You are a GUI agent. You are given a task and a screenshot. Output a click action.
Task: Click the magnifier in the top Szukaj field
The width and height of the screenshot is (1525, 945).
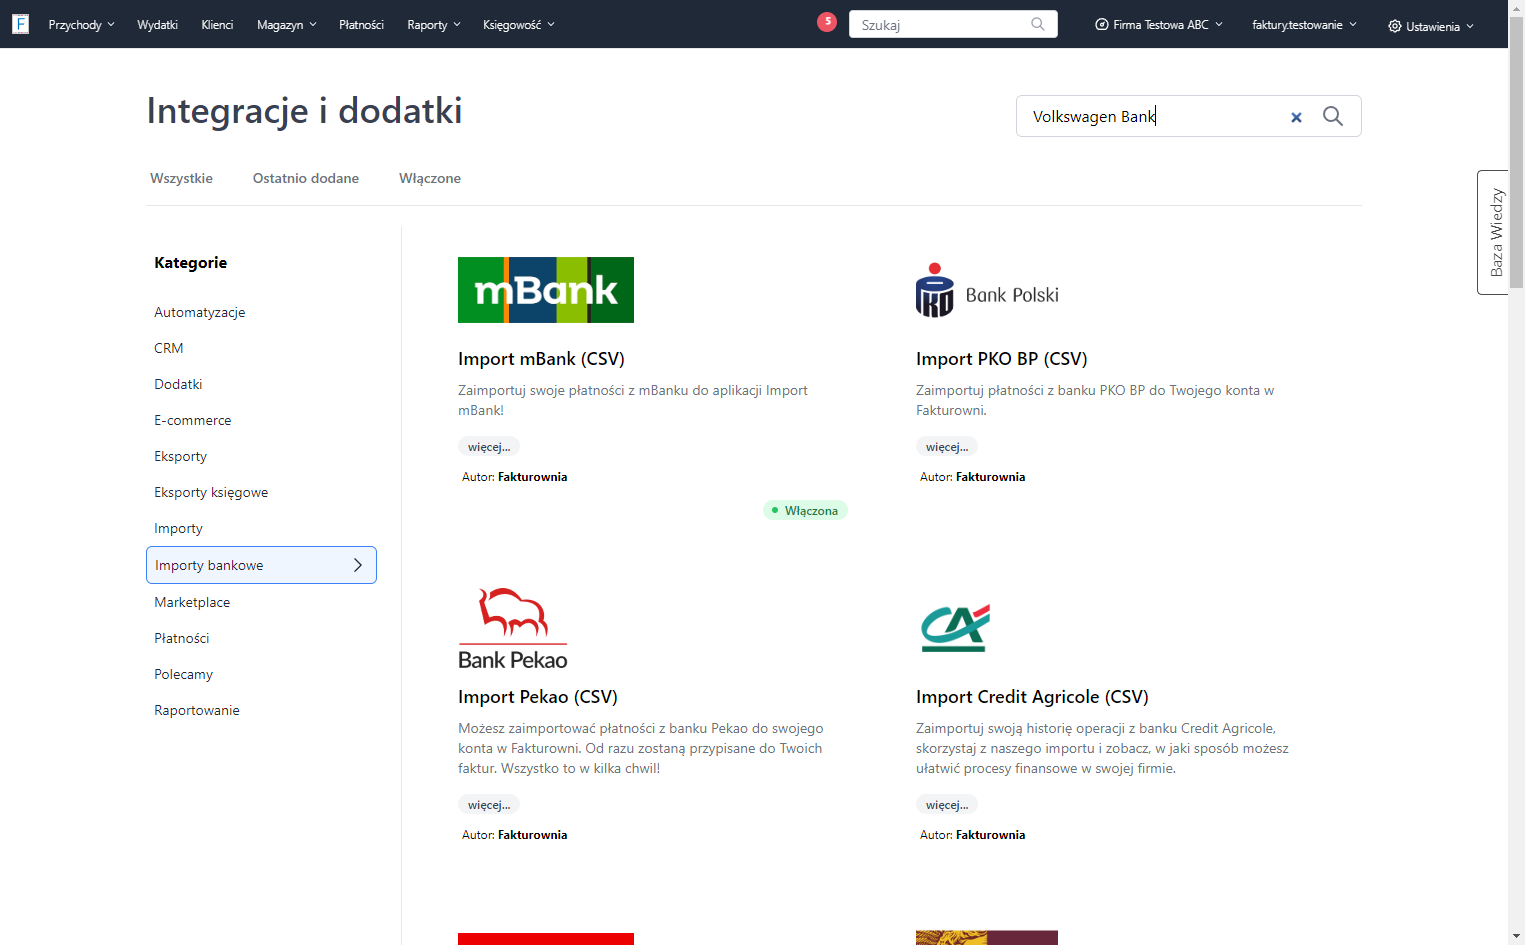[x=1038, y=24]
